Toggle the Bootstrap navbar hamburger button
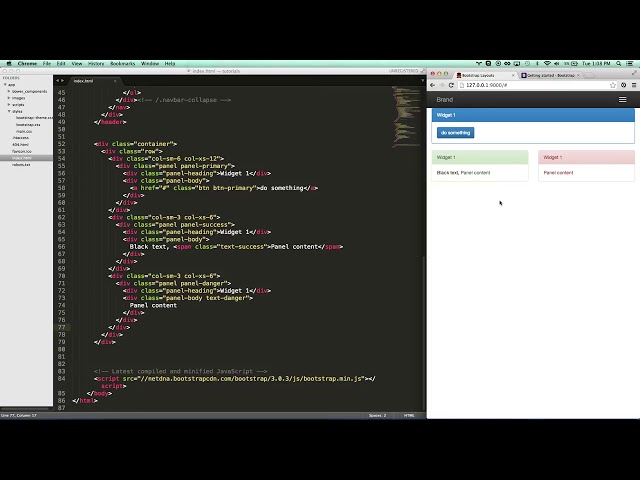The height and width of the screenshot is (480, 640). pyautogui.click(x=622, y=100)
